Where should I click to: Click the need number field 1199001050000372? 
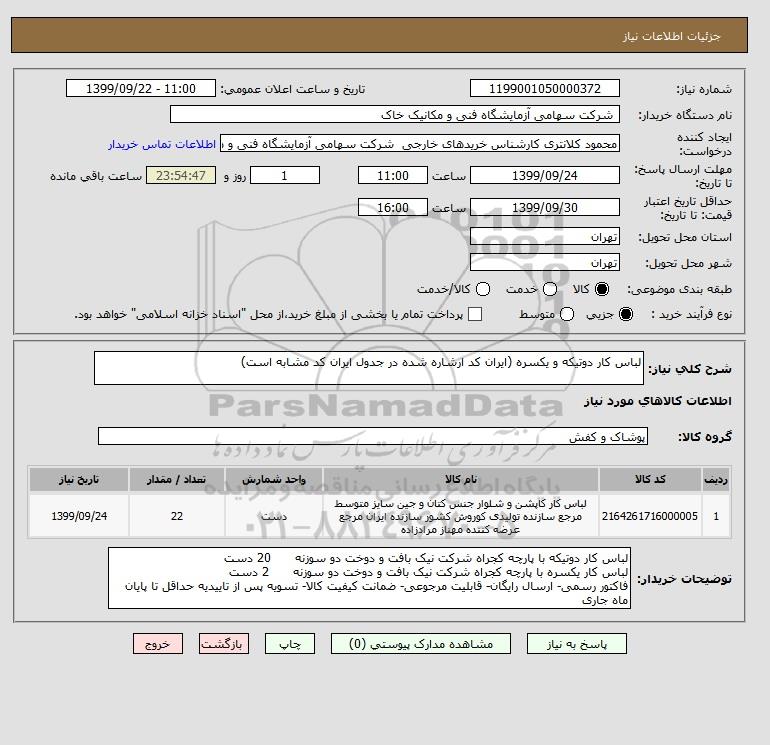[x=545, y=88]
